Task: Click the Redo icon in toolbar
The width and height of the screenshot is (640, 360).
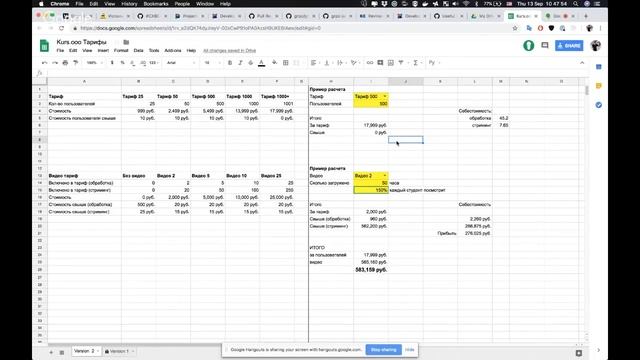Action: point(55,63)
